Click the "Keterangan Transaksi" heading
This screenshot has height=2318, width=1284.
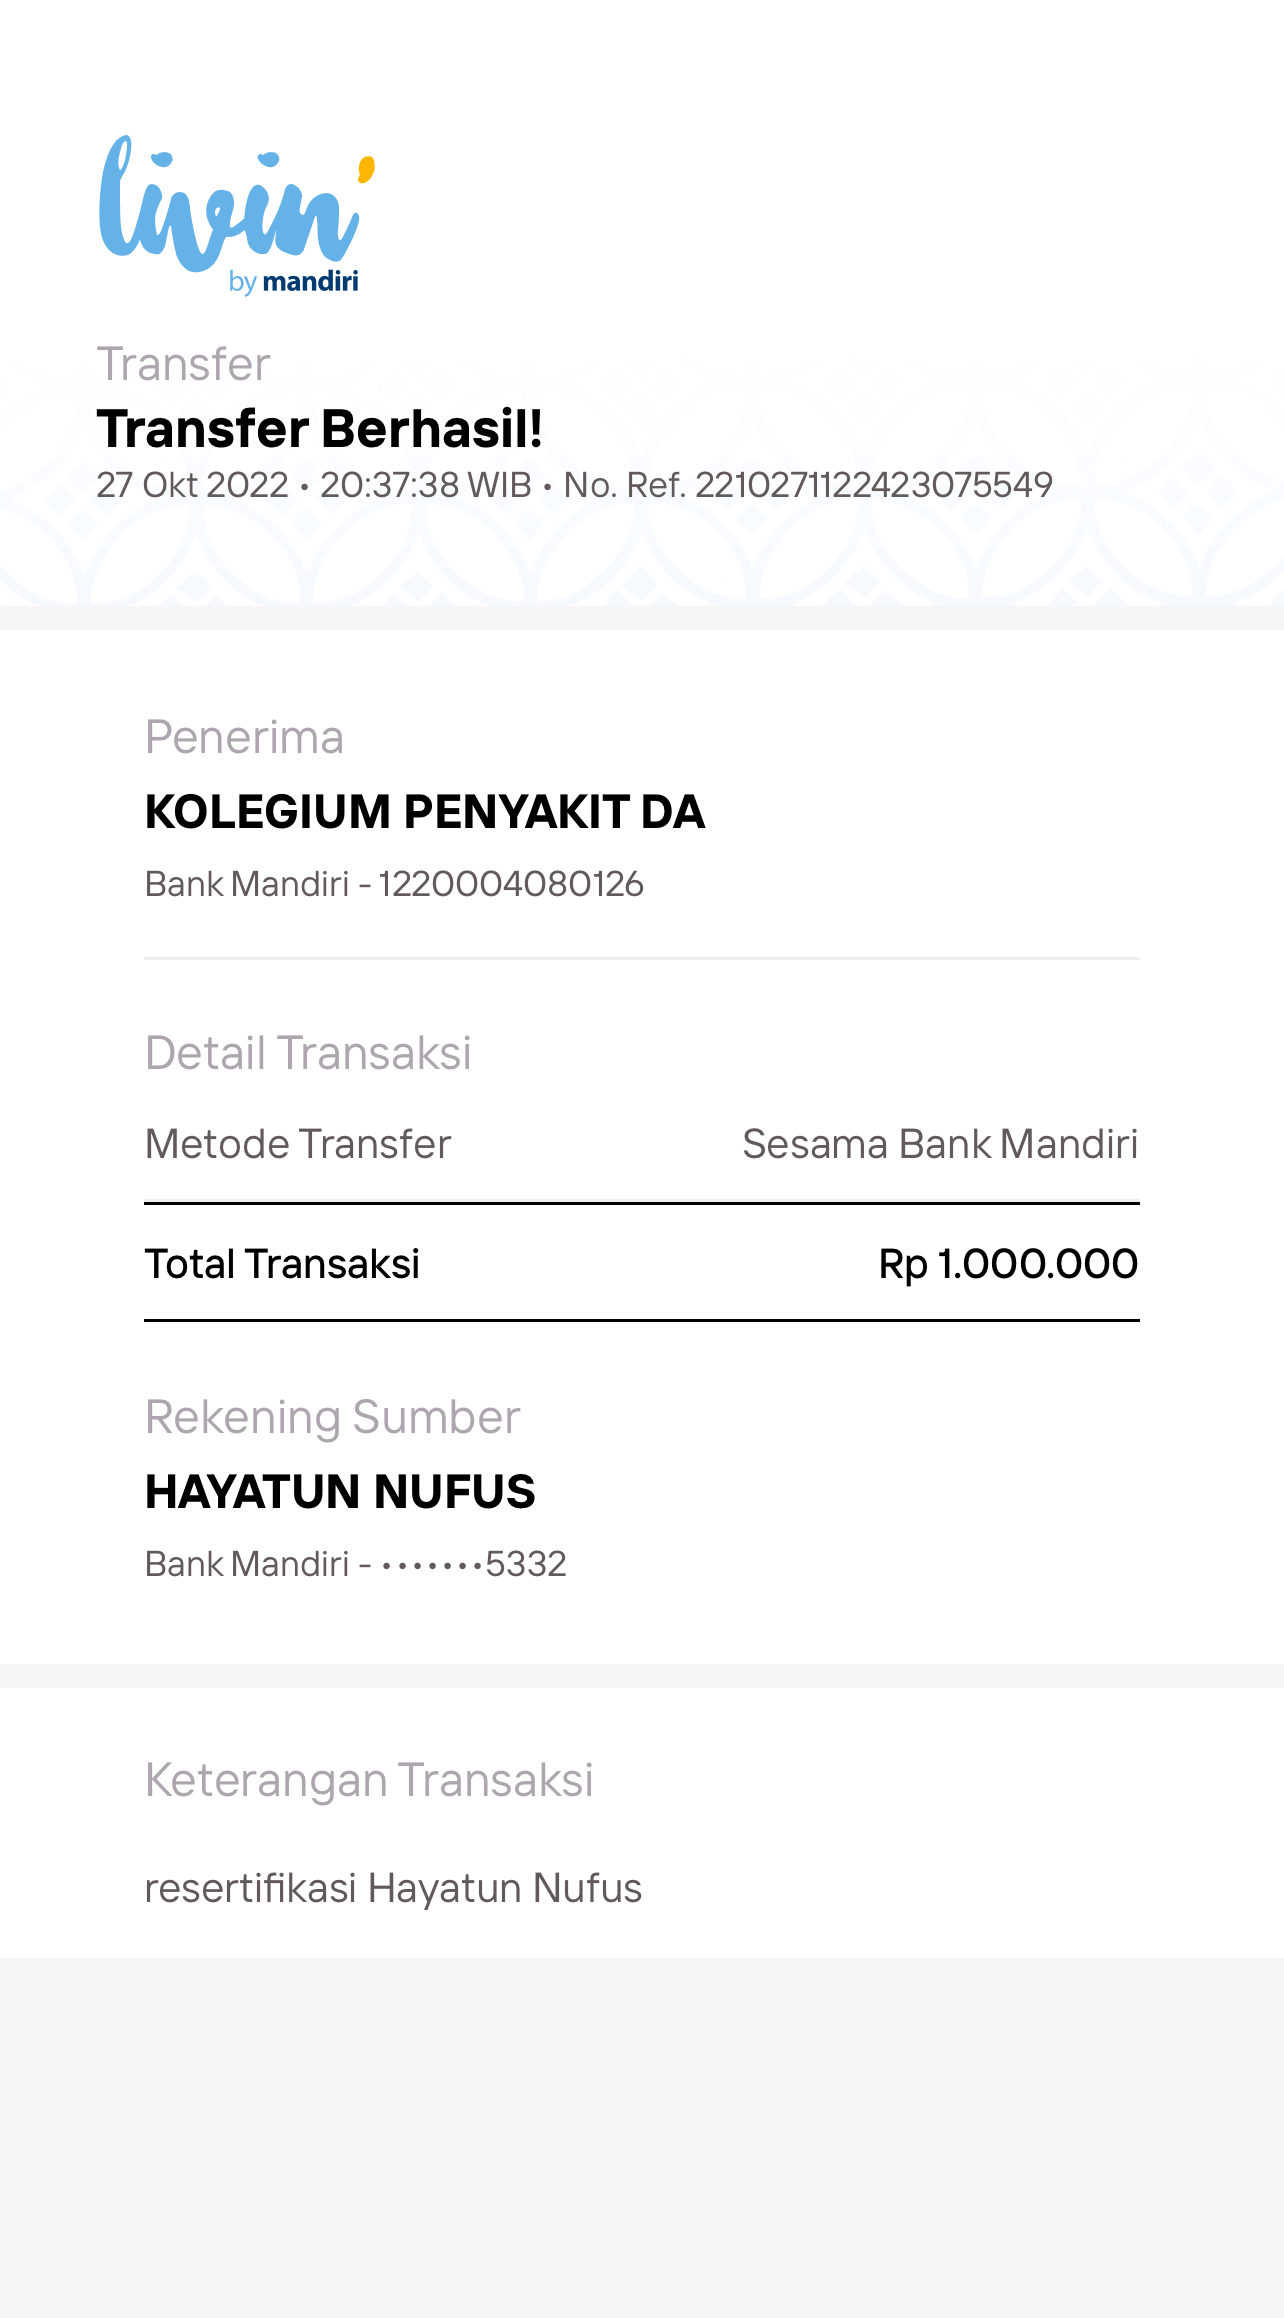point(369,1781)
